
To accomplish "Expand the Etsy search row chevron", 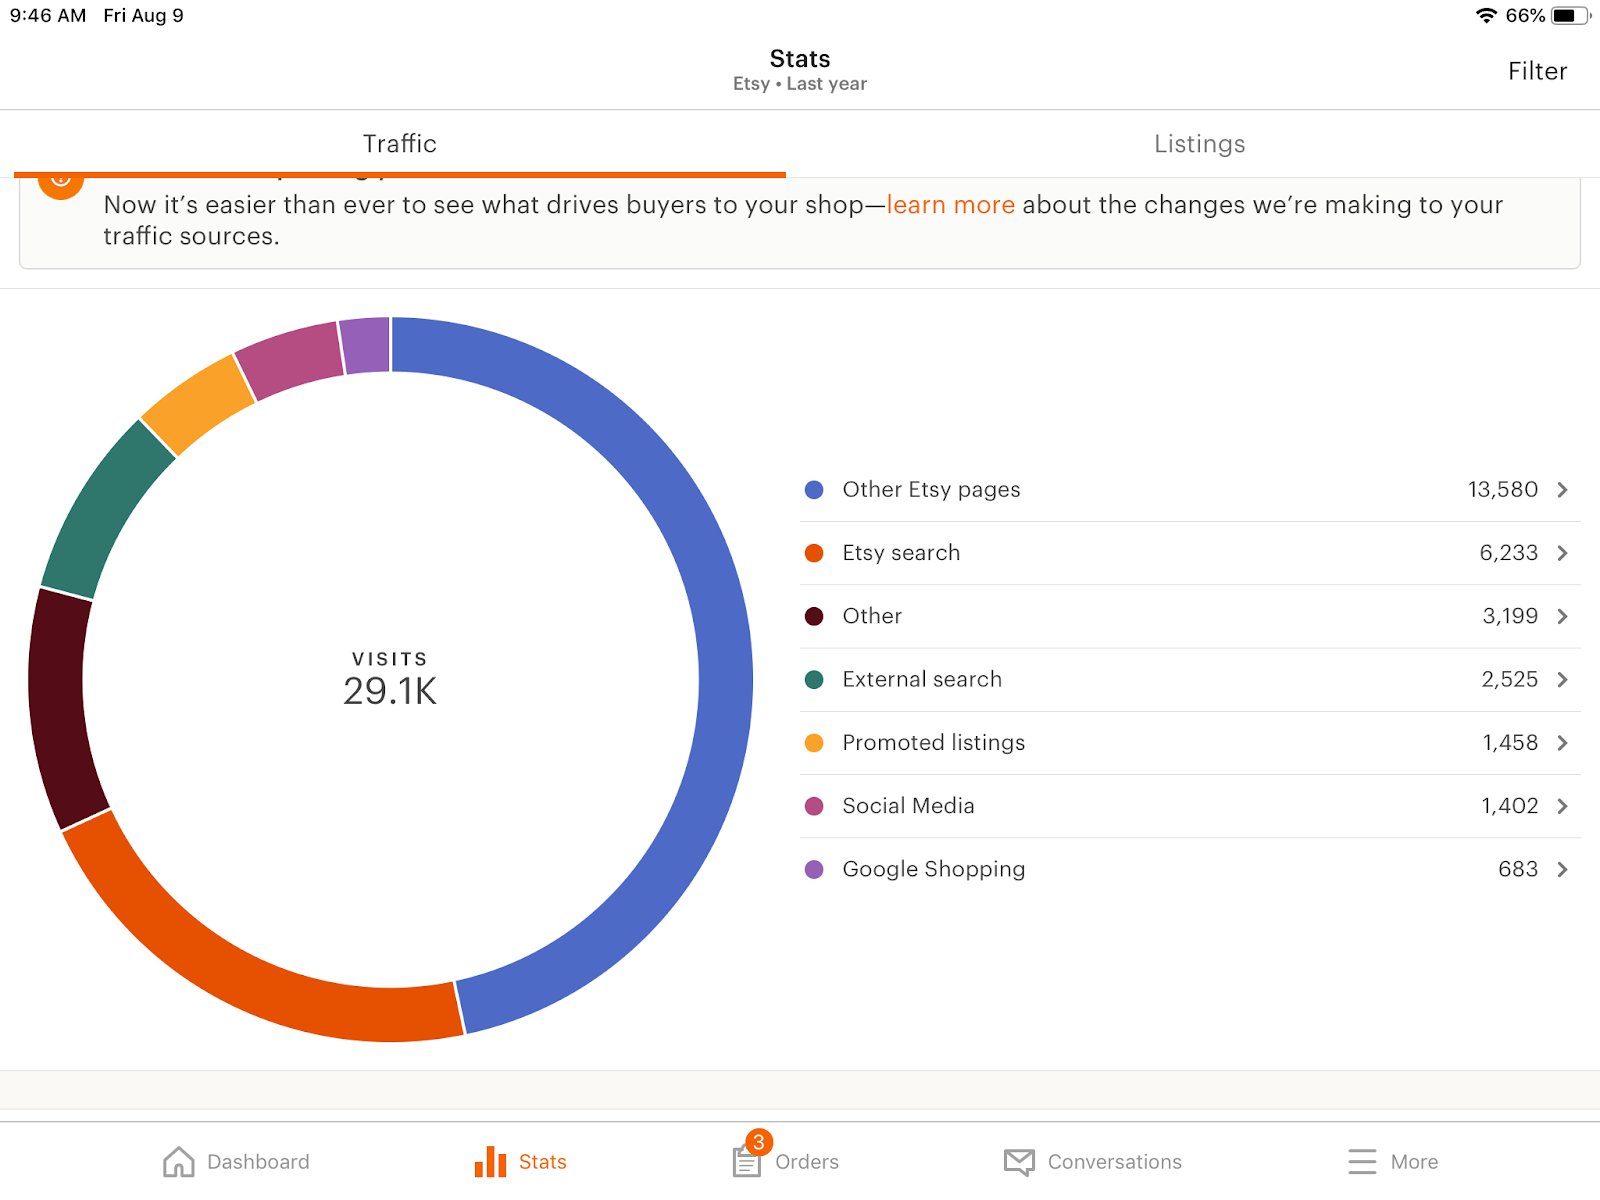I will 1563,553.
